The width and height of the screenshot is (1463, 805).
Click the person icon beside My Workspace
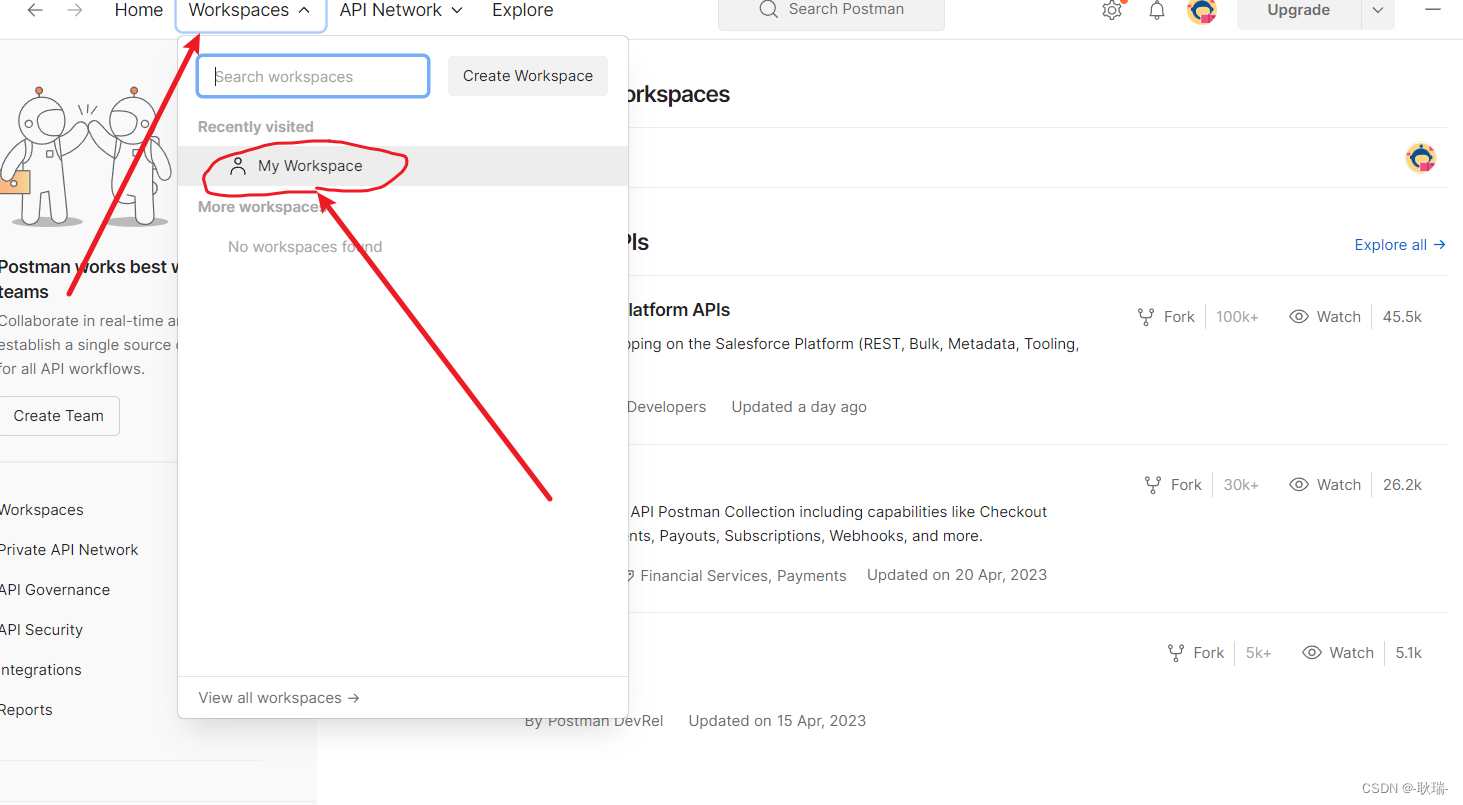pyautogui.click(x=238, y=166)
